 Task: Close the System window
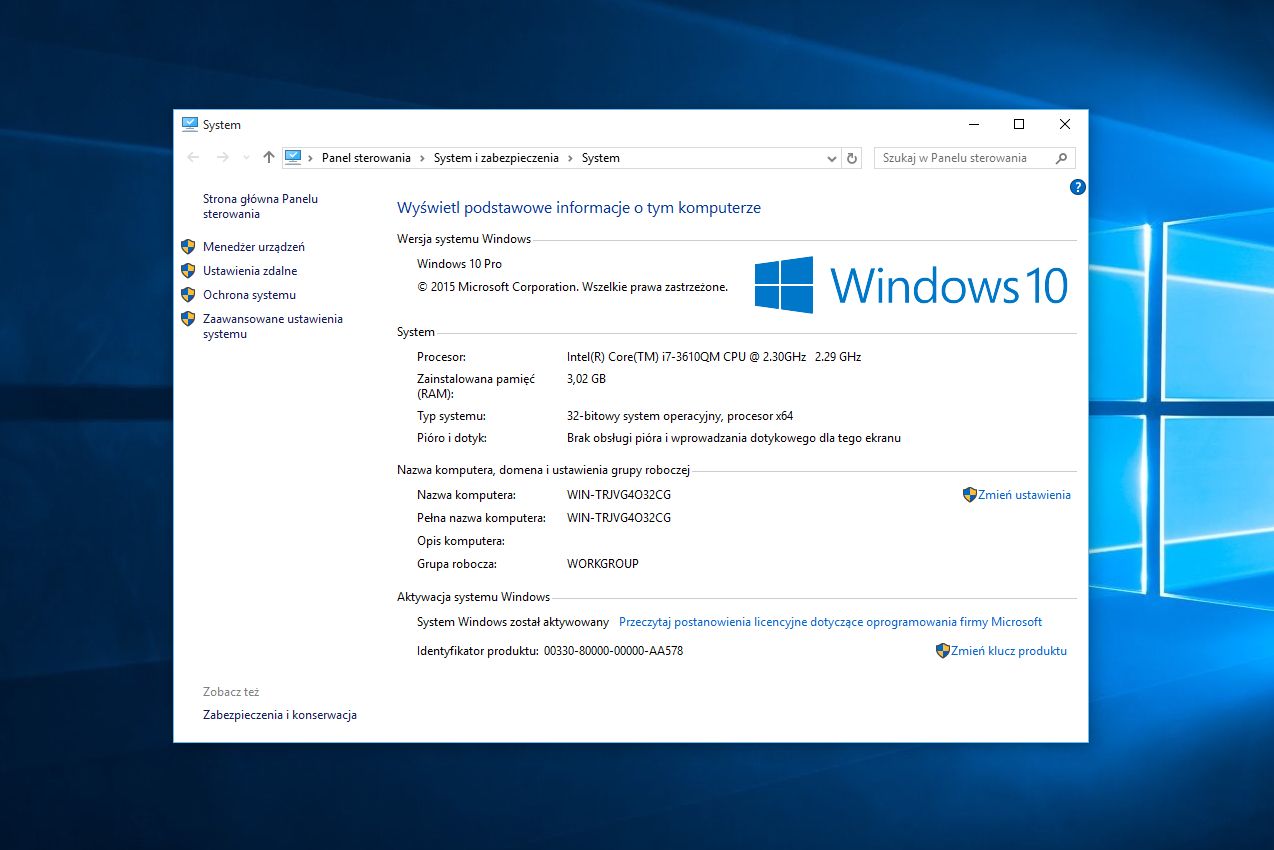pyautogui.click(x=1065, y=124)
